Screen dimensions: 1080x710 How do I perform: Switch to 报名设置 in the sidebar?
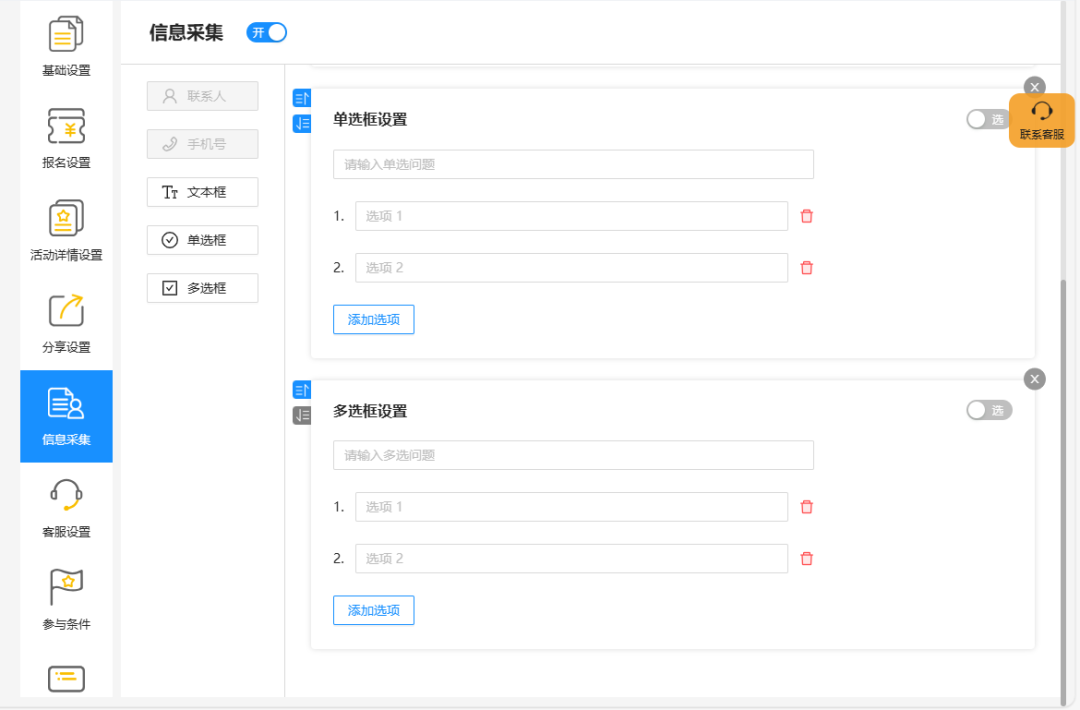66,137
